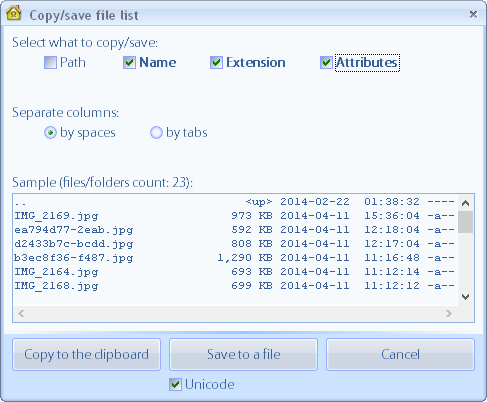Click the horizontal scroll right arrow
Viewport: 487px width, 402px height.
coord(449,313)
